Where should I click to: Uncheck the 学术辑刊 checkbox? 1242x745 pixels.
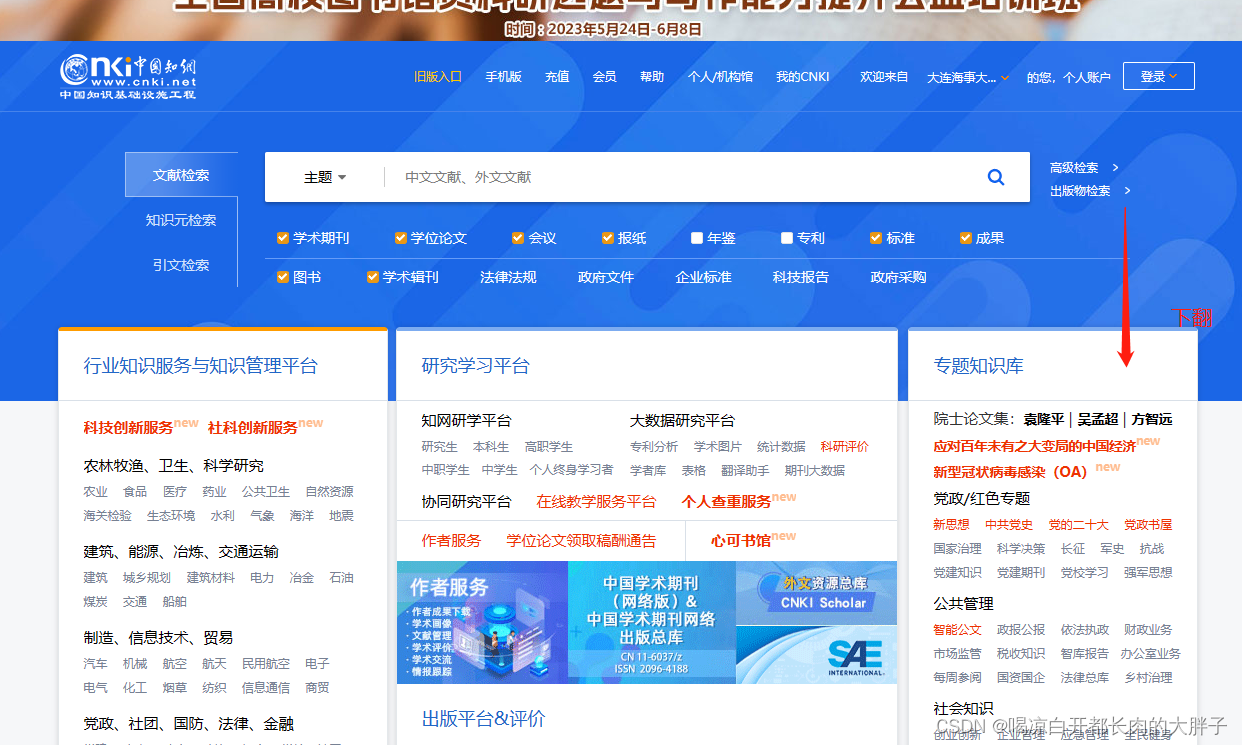(372, 277)
